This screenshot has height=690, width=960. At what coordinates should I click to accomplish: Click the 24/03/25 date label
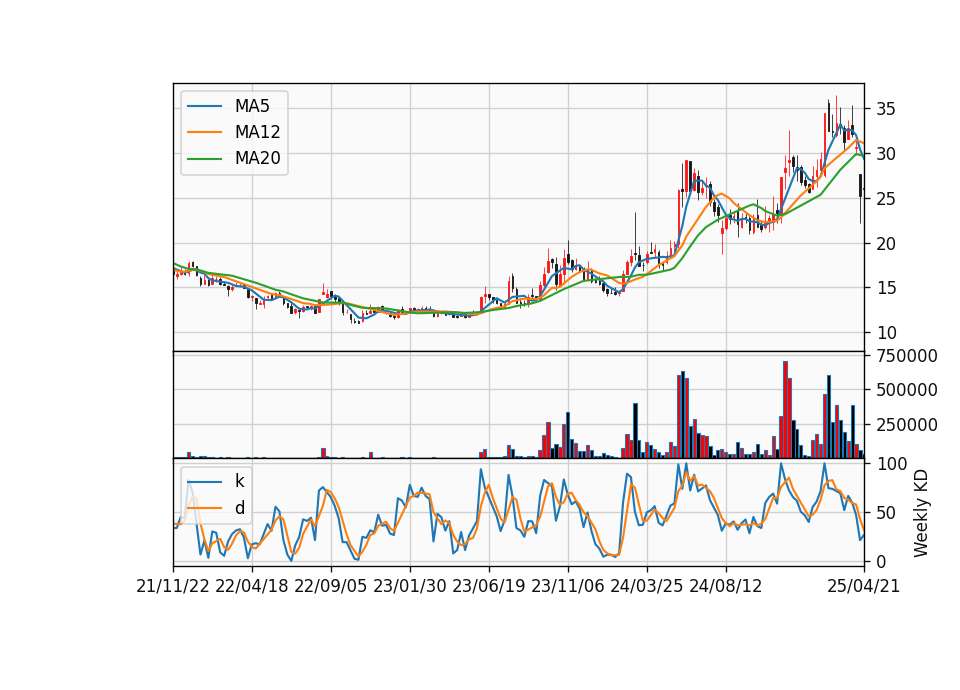pyautogui.click(x=647, y=587)
